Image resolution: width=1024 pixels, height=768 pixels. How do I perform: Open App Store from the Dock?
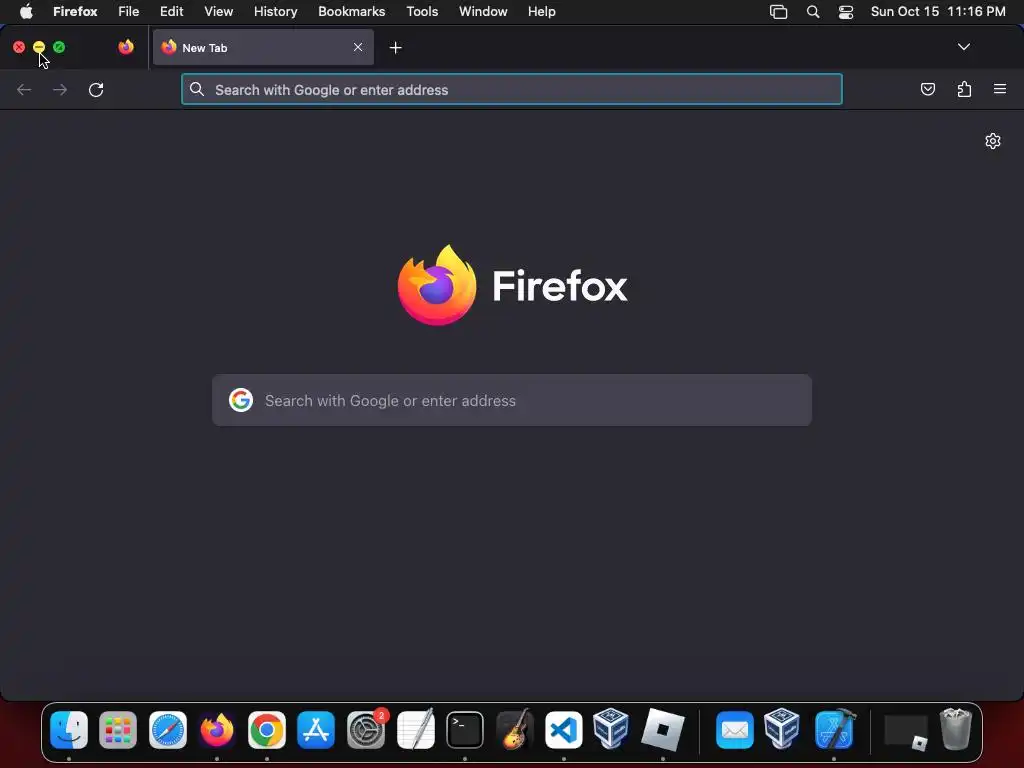316,729
